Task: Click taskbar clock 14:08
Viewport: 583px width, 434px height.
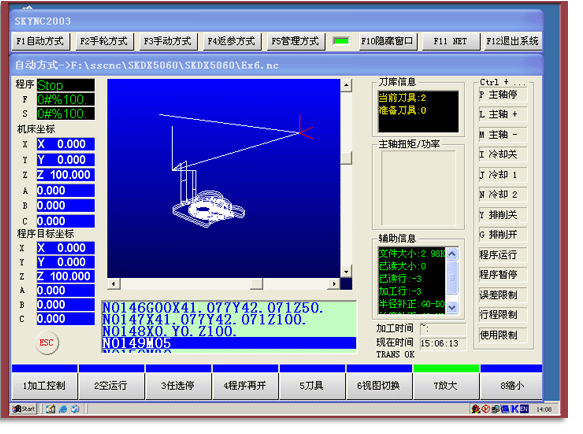Action: (544, 409)
